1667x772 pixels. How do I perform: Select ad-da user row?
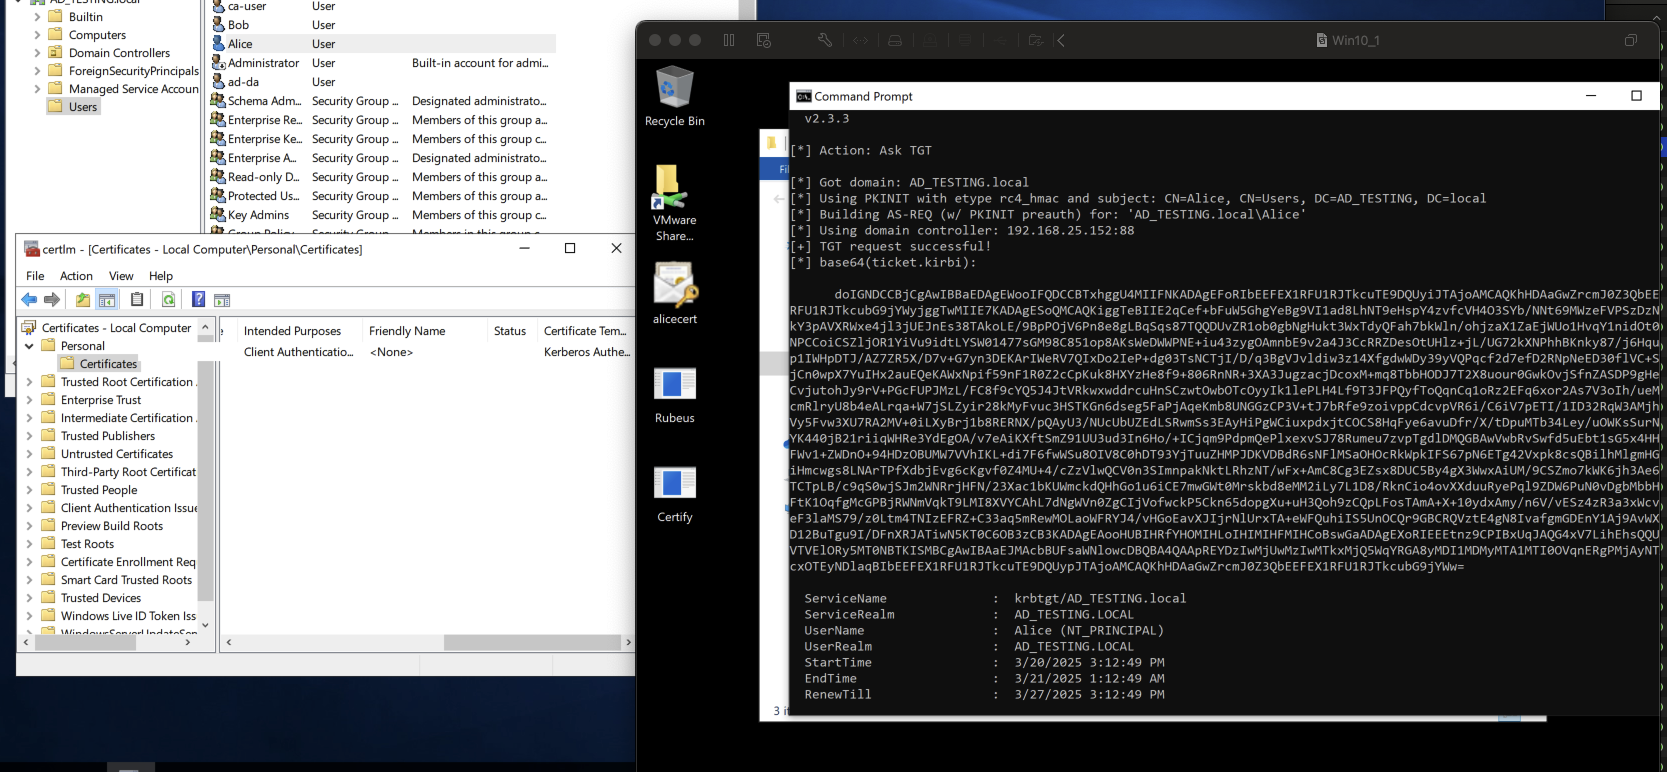coord(383,82)
